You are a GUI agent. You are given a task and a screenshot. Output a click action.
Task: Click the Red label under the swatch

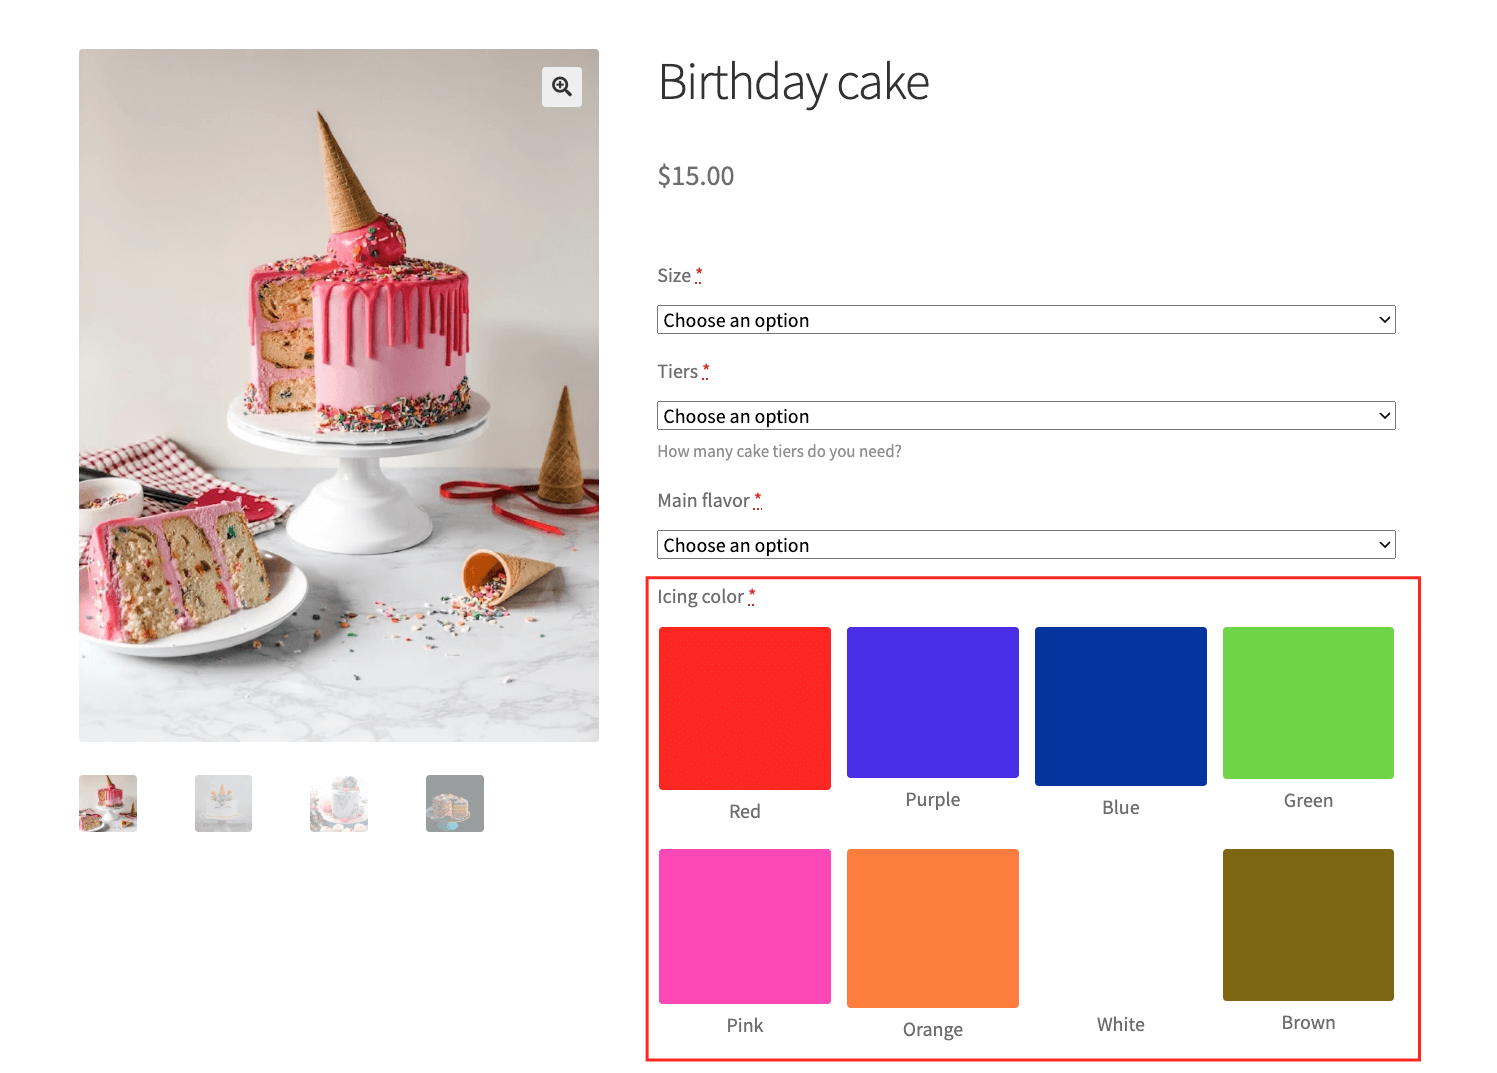pyautogui.click(x=745, y=811)
